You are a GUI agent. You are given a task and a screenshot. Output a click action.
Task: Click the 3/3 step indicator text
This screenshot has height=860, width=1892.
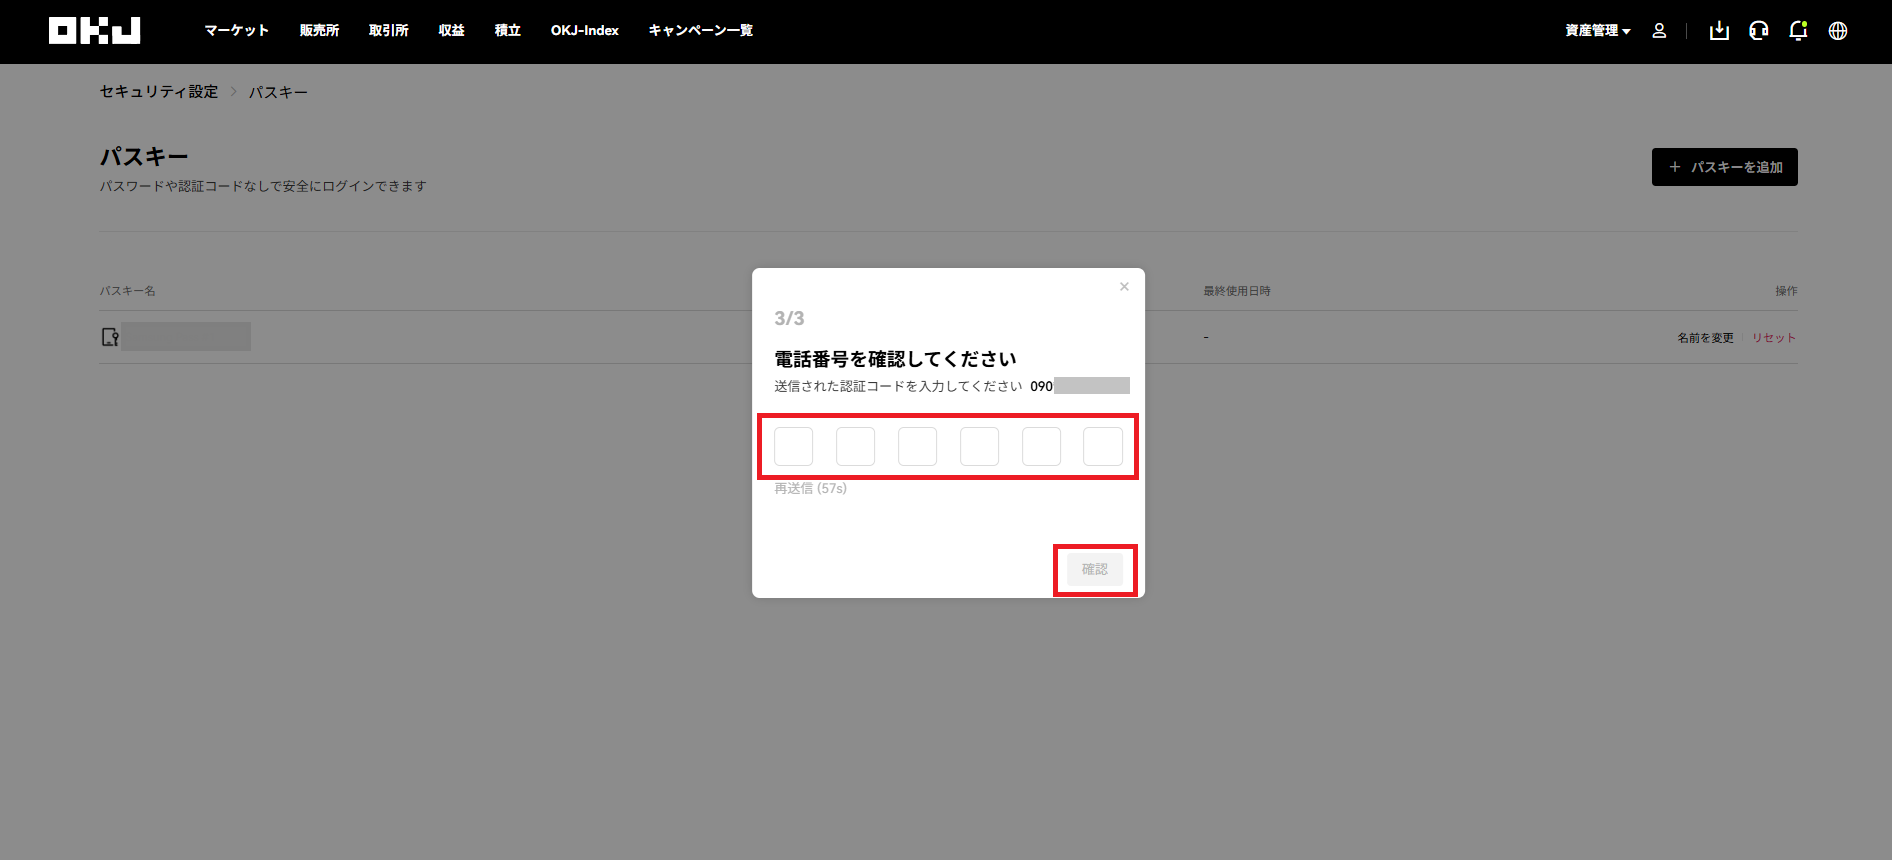click(789, 318)
